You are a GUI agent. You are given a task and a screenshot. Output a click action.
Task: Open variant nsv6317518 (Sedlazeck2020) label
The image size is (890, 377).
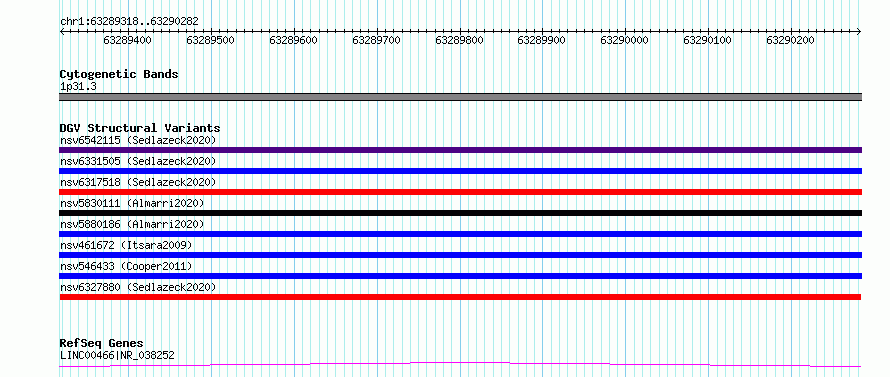tap(138, 182)
